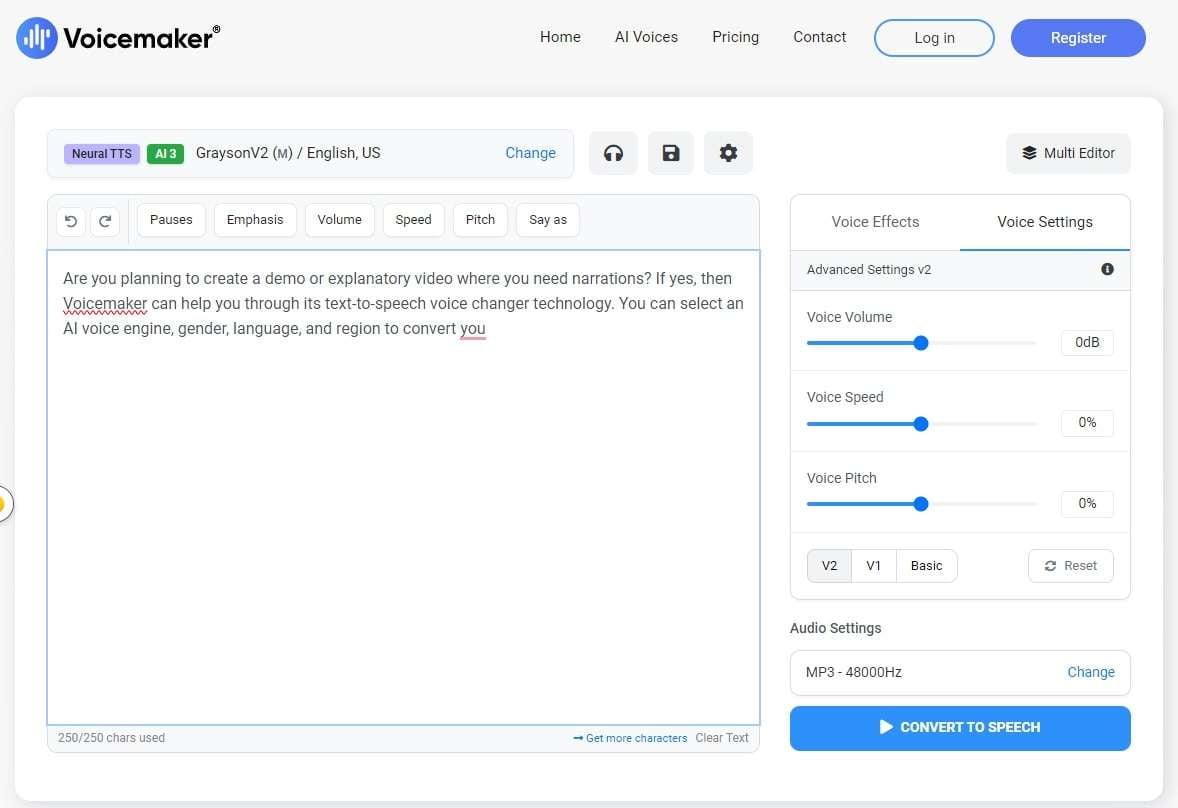Image resolution: width=1178 pixels, height=808 pixels.
Task: Click the Voice Pitch slider handle
Action: [920, 505]
